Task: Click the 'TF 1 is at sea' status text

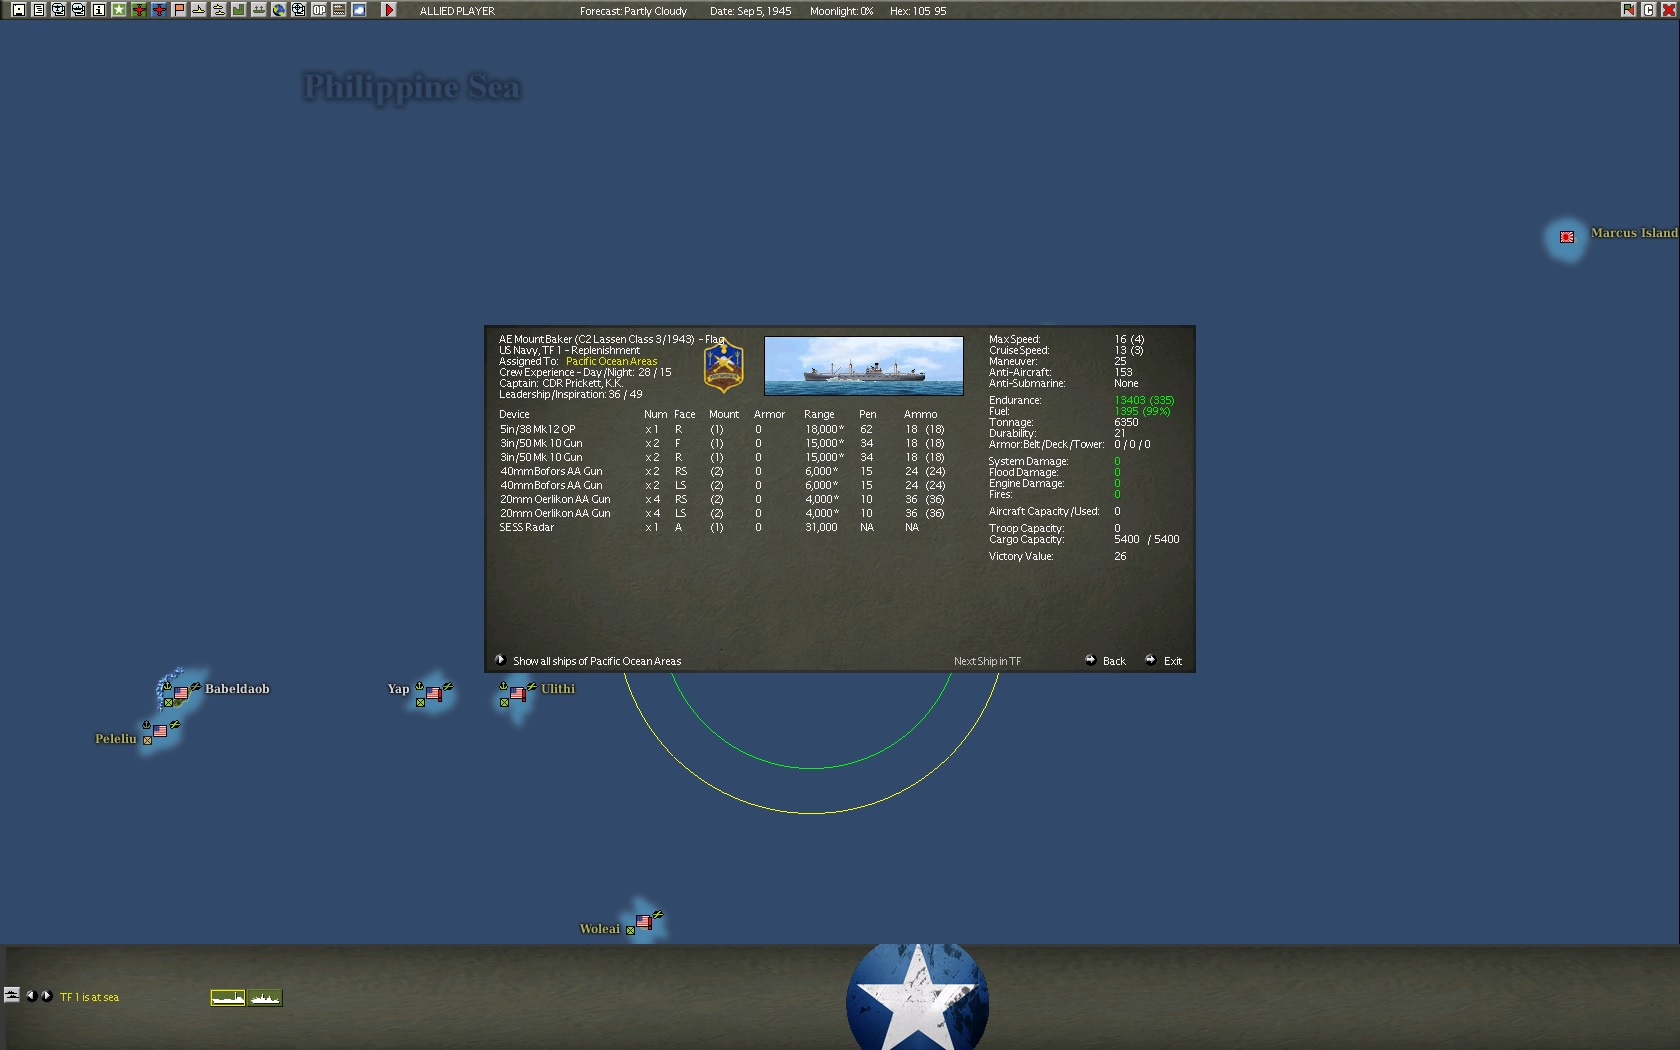Action: 89,997
